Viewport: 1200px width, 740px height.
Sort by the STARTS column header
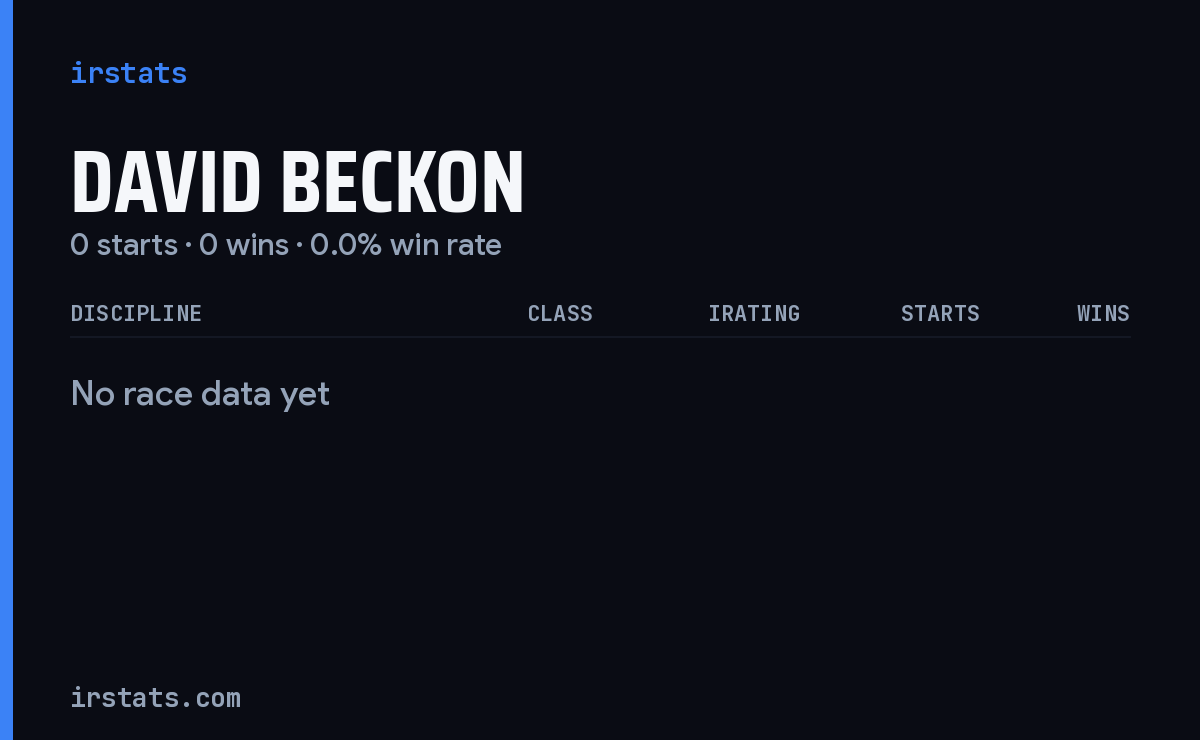(940, 314)
